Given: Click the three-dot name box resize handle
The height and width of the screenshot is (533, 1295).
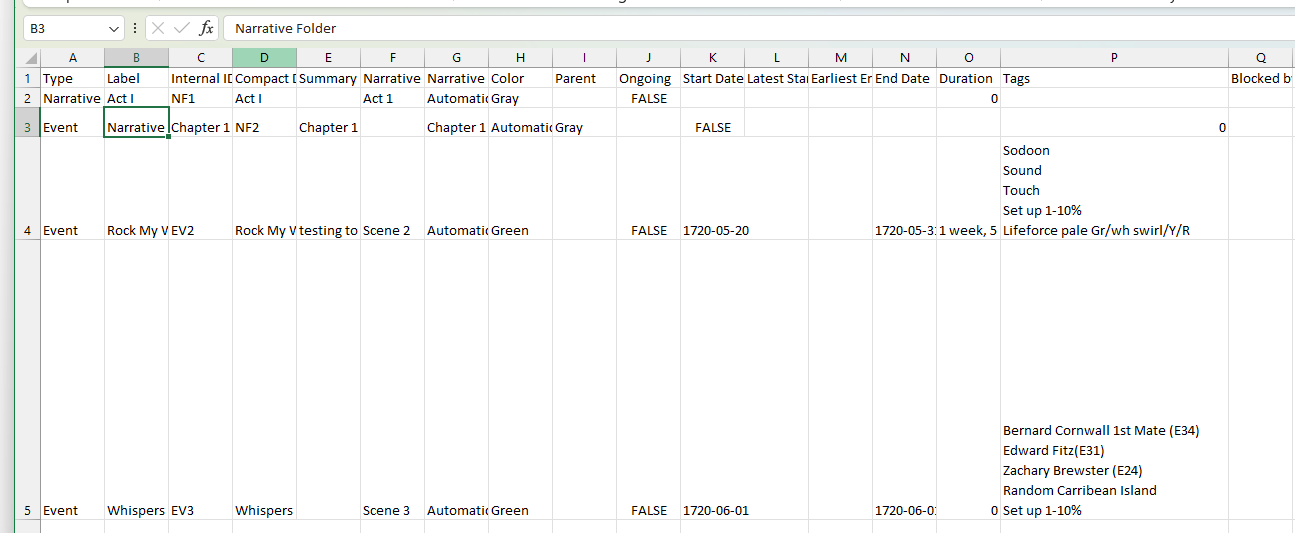Looking at the screenshot, I should click(x=135, y=29).
